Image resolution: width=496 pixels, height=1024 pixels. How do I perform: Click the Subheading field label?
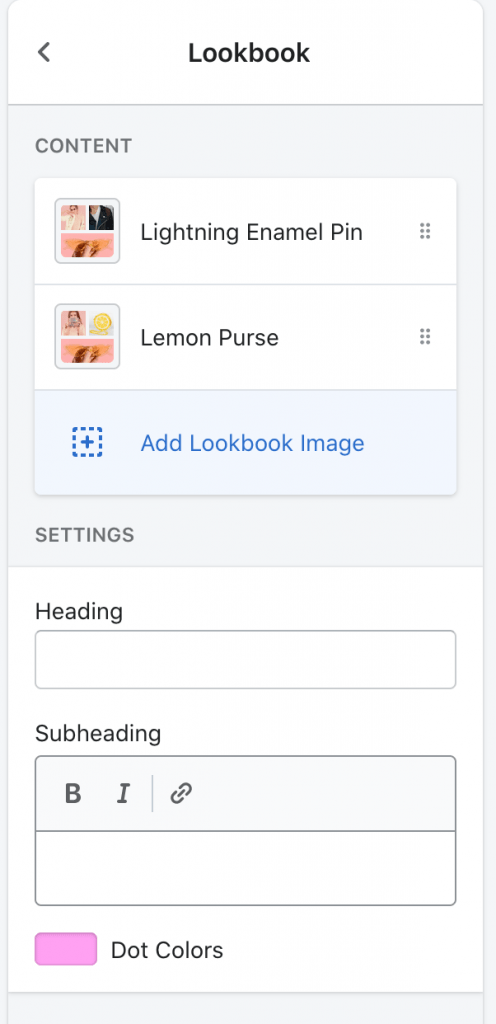(x=98, y=733)
